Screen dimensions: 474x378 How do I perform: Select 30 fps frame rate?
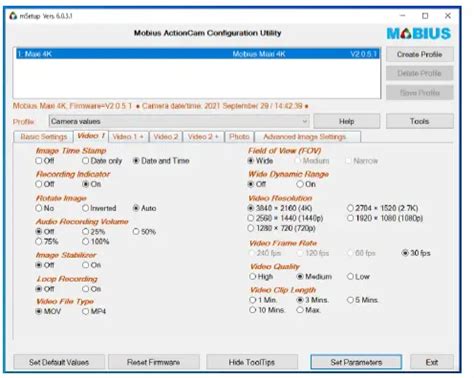[x=416, y=253]
